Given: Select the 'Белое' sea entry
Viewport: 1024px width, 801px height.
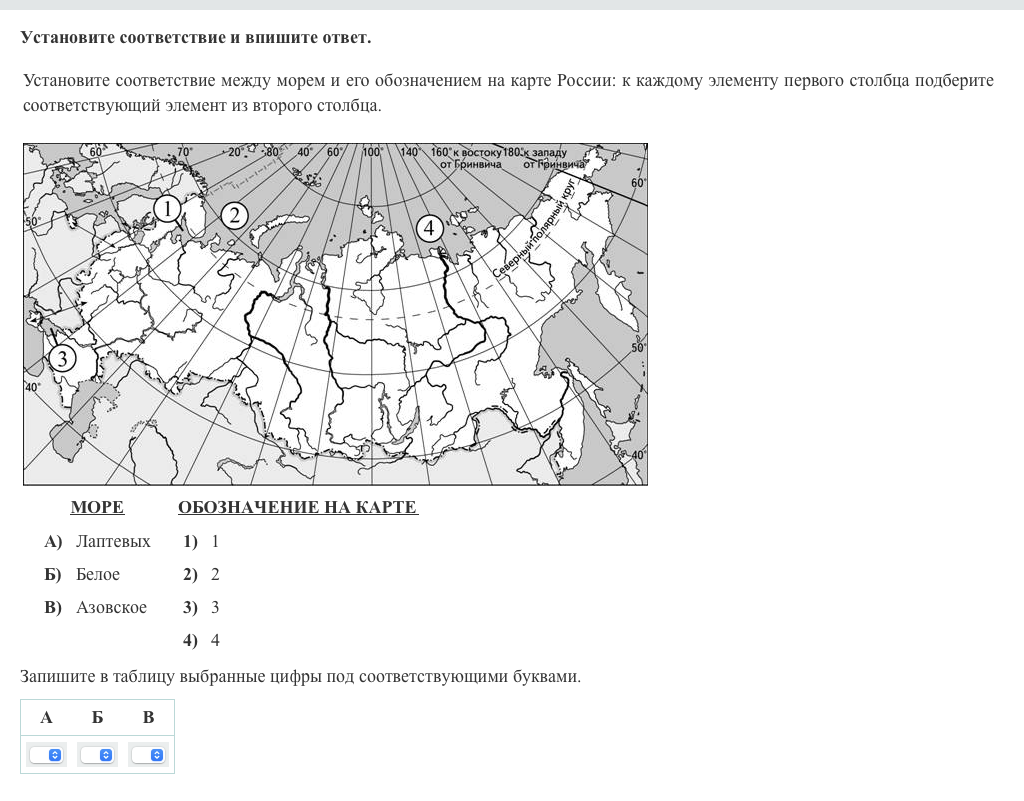Looking at the screenshot, I should pos(98,574).
